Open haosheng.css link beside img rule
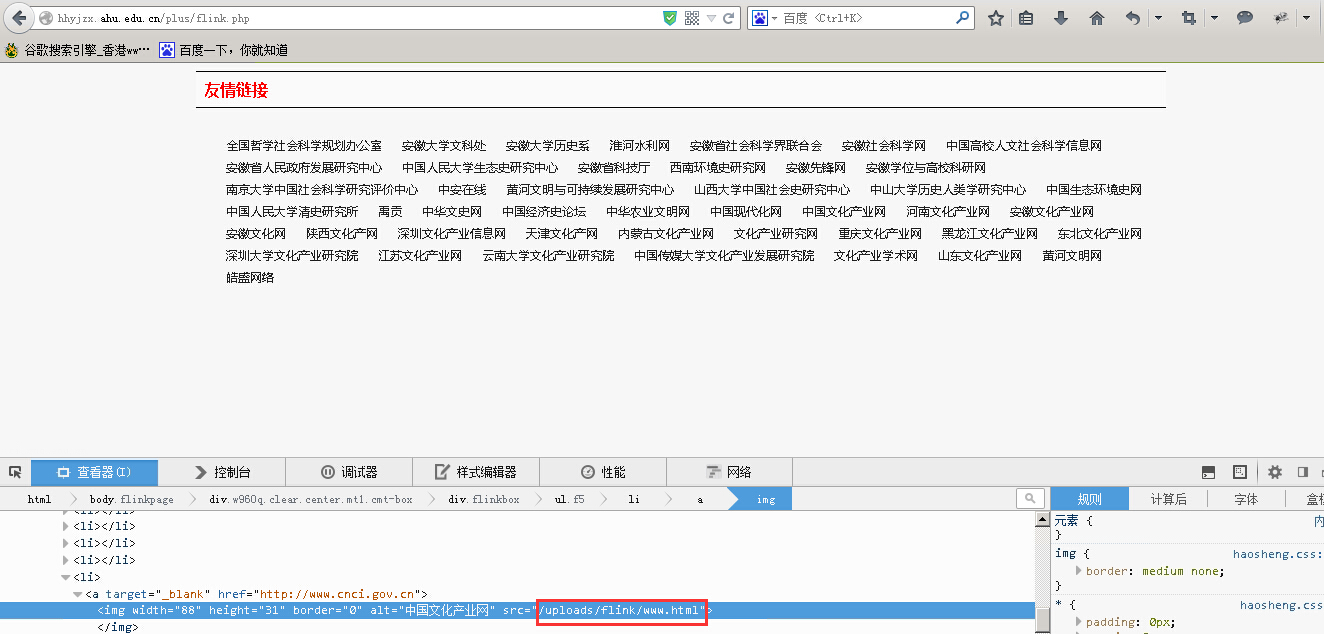1324x634 pixels. coord(1278,554)
